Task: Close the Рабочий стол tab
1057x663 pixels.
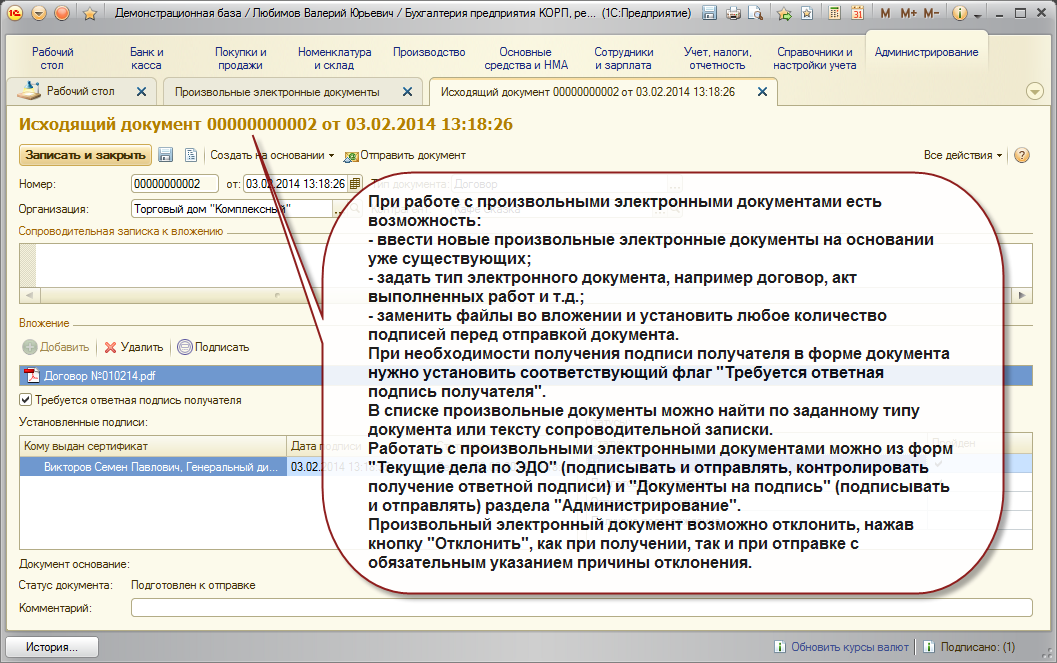Action: (142, 92)
